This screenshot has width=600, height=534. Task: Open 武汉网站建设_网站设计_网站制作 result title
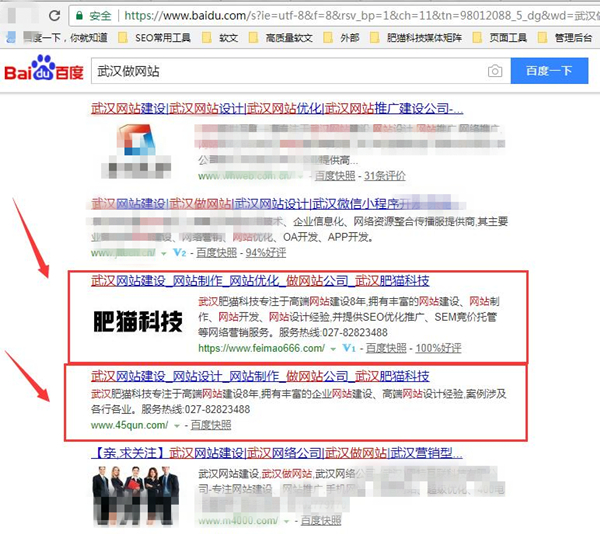tap(260, 376)
